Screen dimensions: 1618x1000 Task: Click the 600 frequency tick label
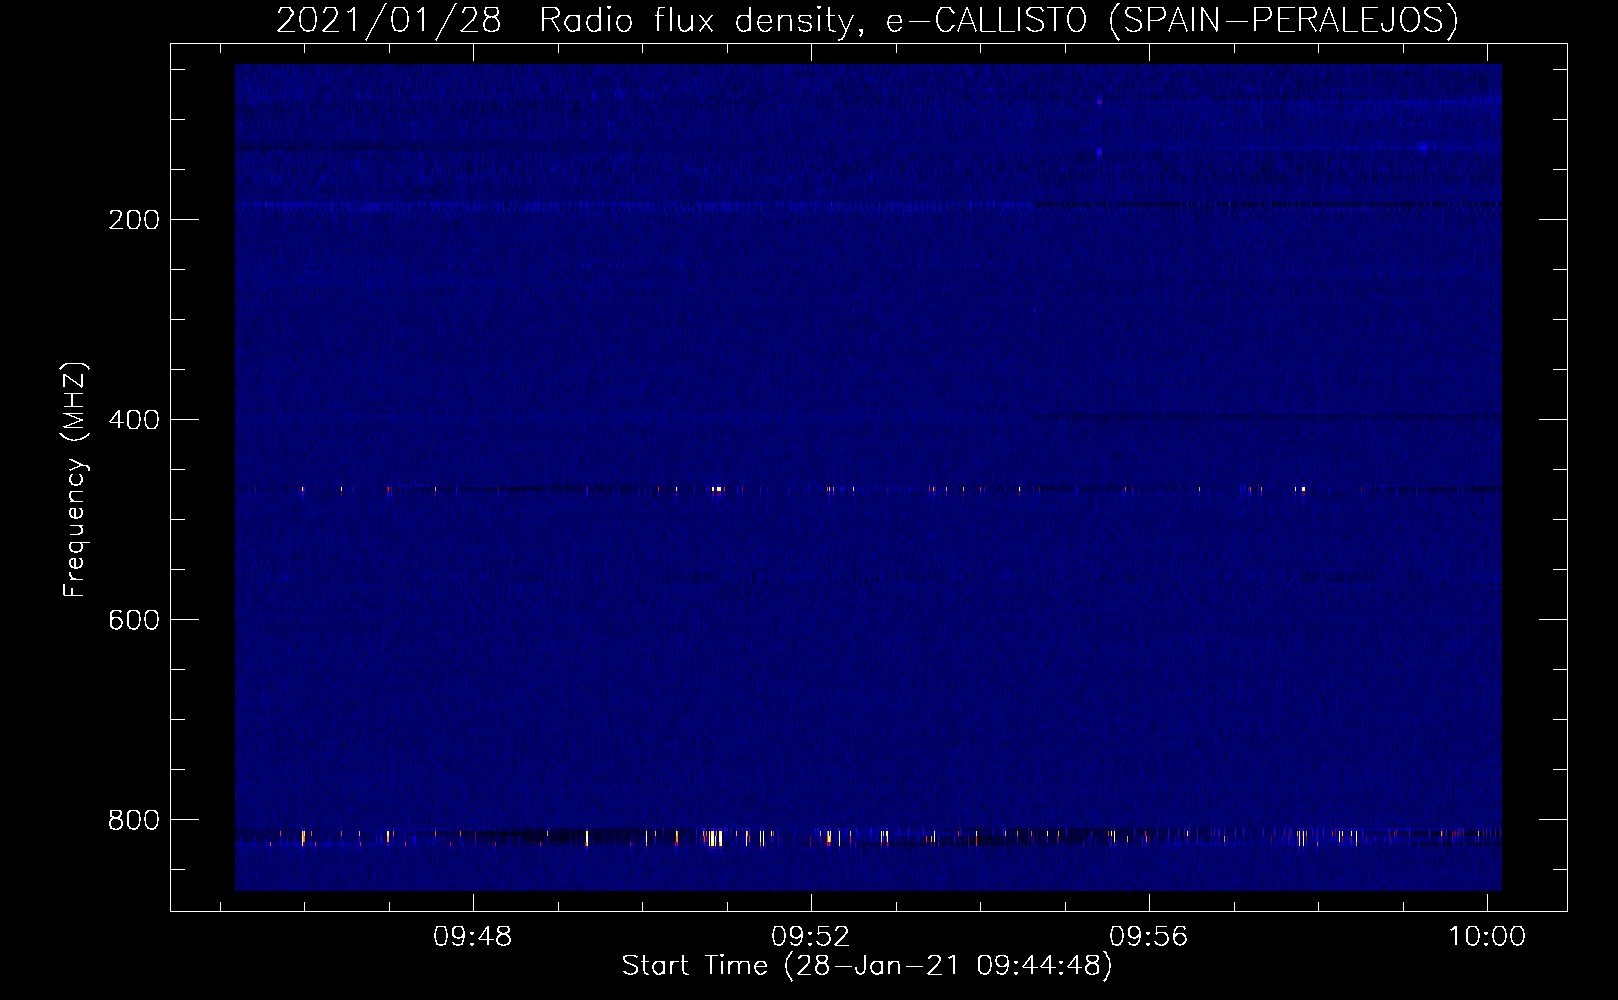(x=133, y=620)
